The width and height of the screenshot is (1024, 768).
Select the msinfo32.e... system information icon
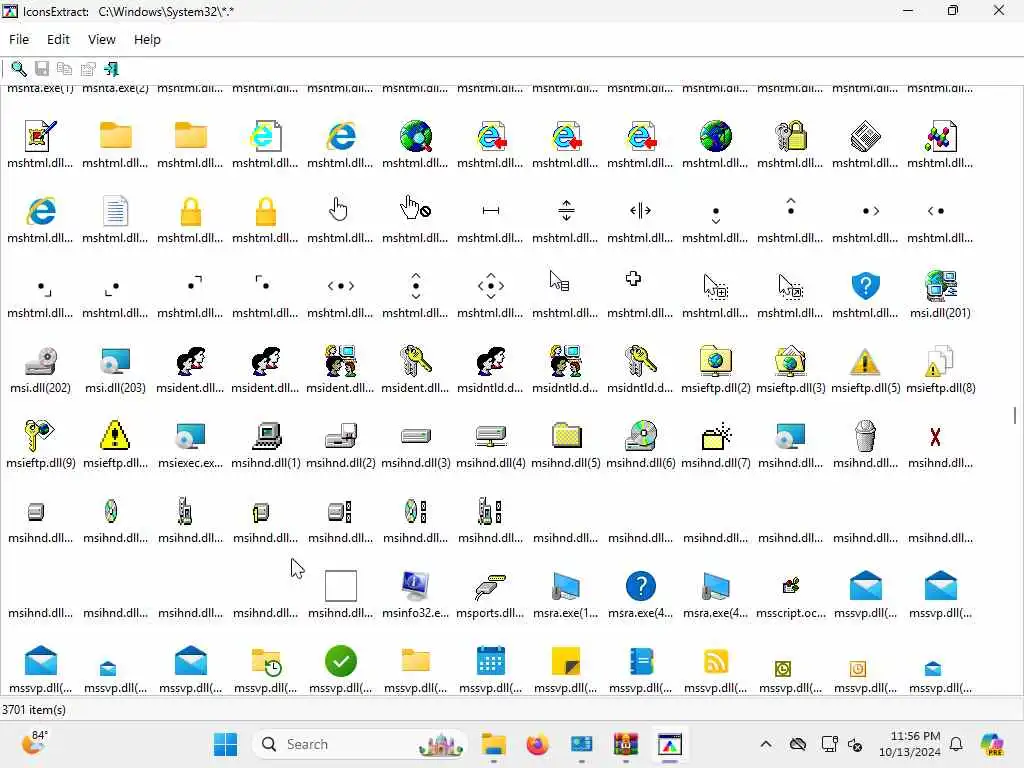pos(415,586)
